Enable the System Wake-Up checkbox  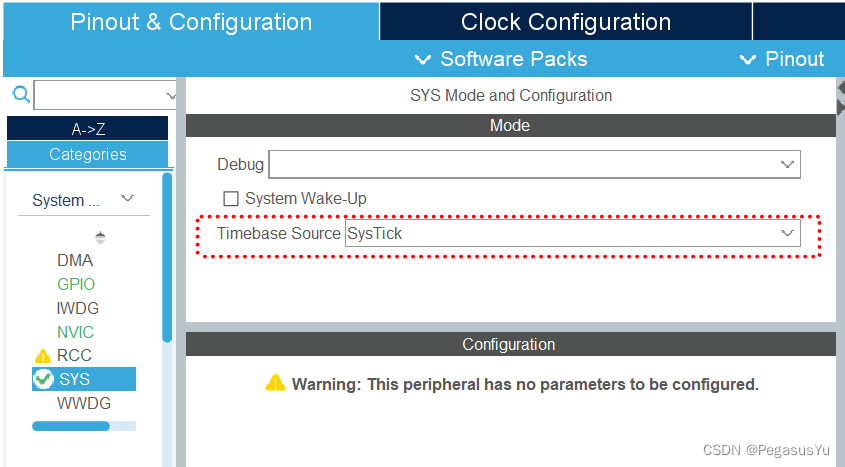tap(231, 199)
